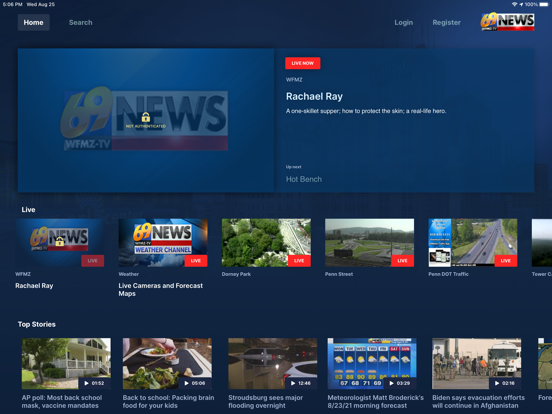The width and height of the screenshot is (552, 414).
Task: Open the Penn DOT Traffic live camera
Action: [473, 243]
